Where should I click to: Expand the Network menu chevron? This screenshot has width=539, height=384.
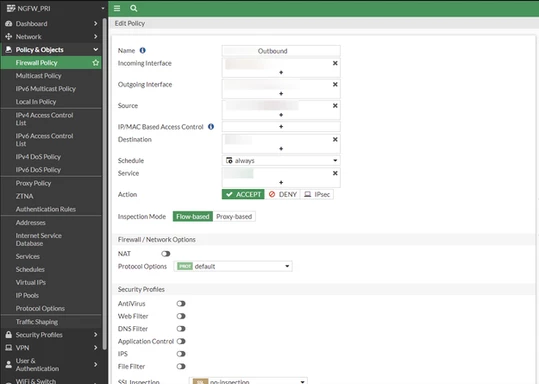click(96, 37)
